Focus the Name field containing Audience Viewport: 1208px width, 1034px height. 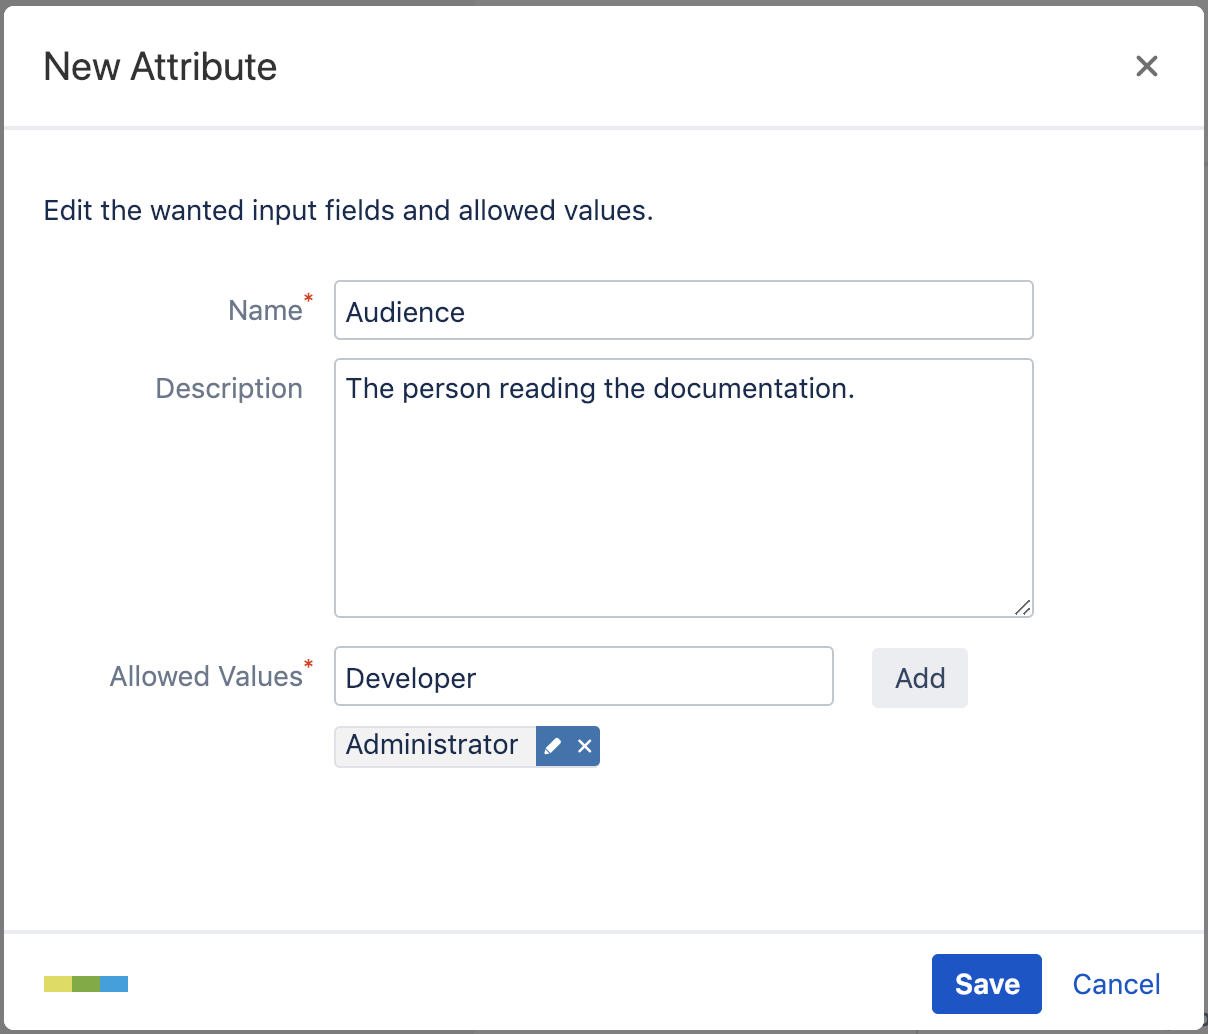coord(683,311)
